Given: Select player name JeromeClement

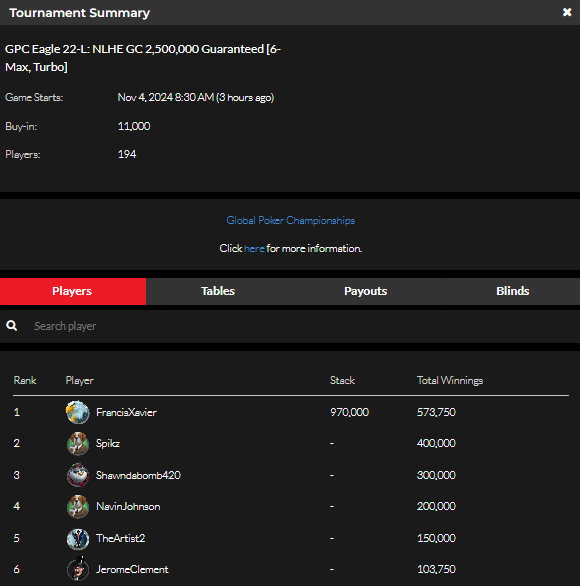Looking at the screenshot, I should pos(132,569).
